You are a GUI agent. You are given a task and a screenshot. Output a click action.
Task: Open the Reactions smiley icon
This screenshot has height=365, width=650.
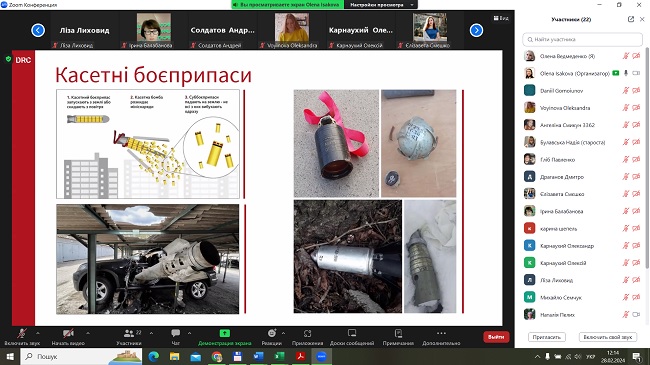pyautogui.click(x=272, y=333)
